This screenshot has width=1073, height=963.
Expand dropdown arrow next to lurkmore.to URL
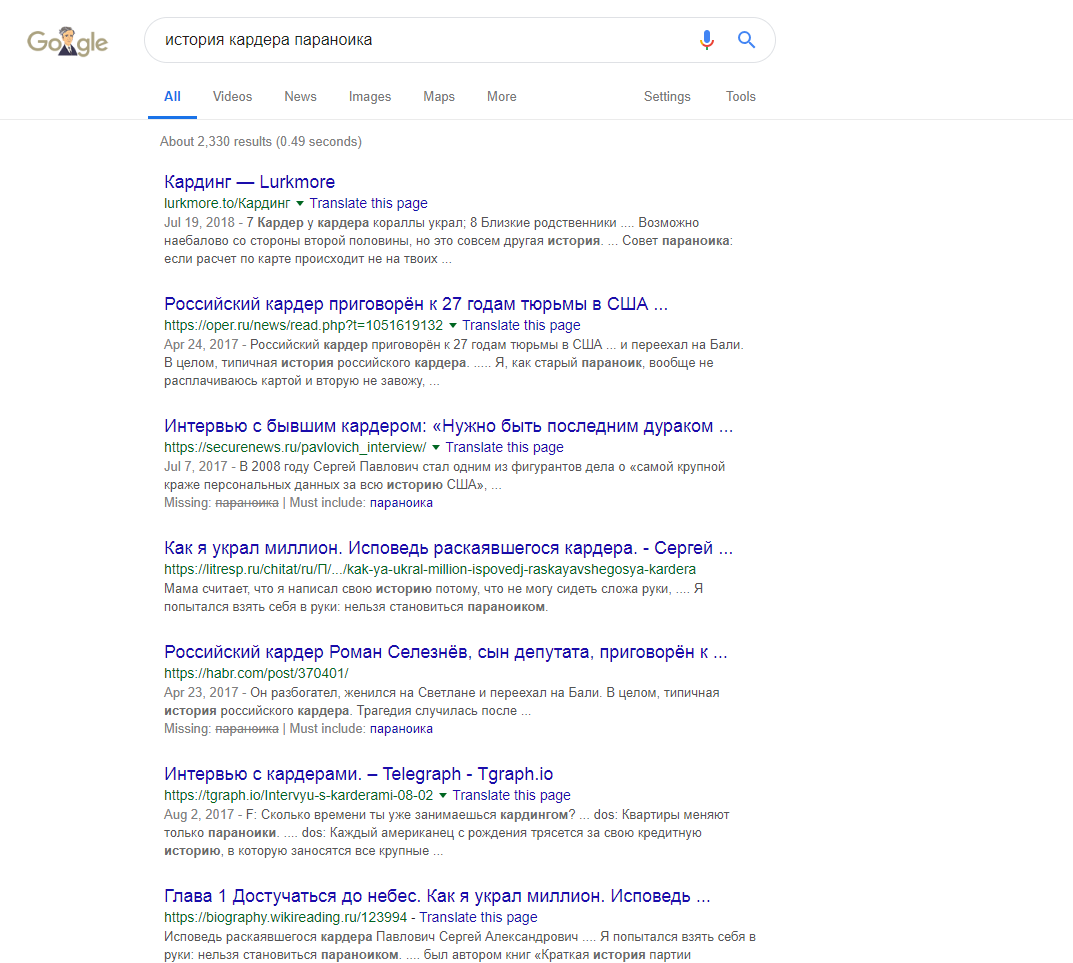[x=300, y=203]
